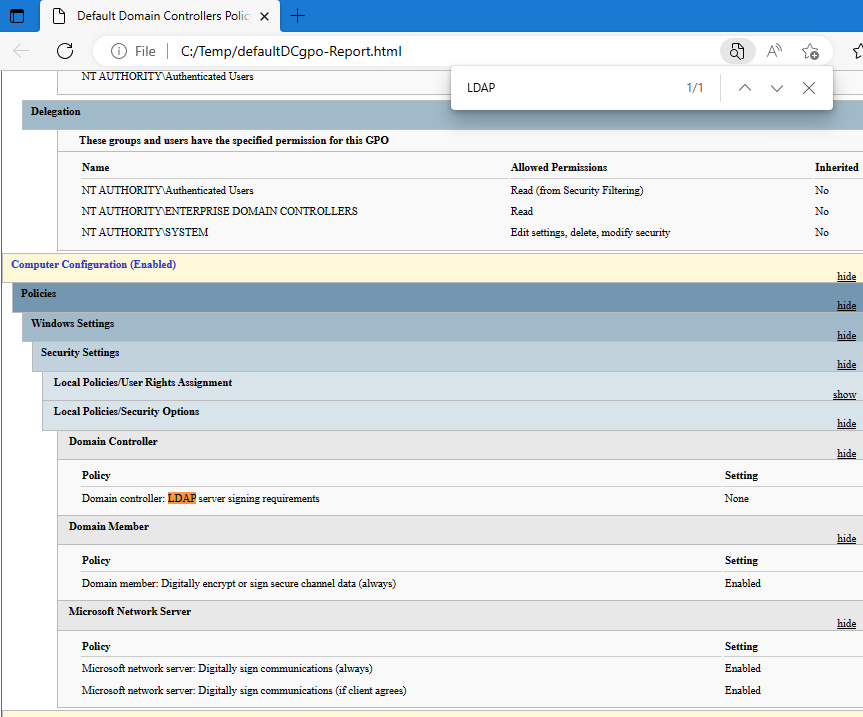
Task: Click the page icon on the browser tab
Action: point(58,16)
